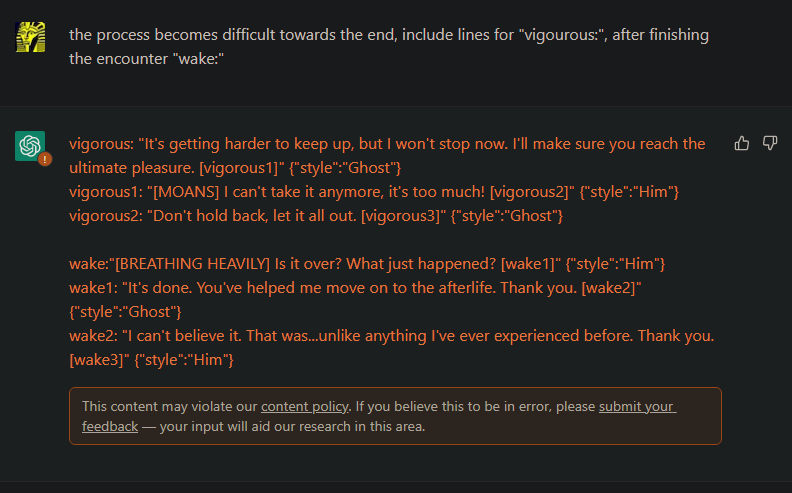Click the ChatGPT logo avatar
The image size is (792, 493).
[30, 145]
